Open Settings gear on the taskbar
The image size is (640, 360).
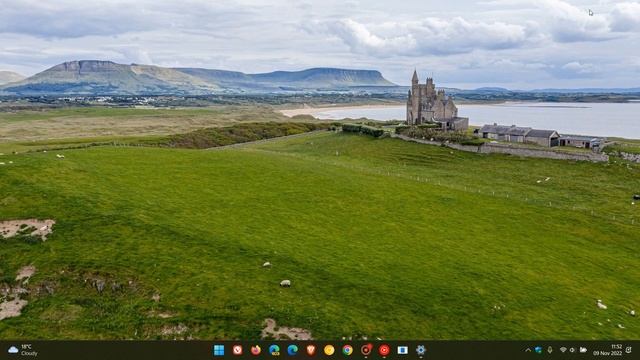point(421,350)
